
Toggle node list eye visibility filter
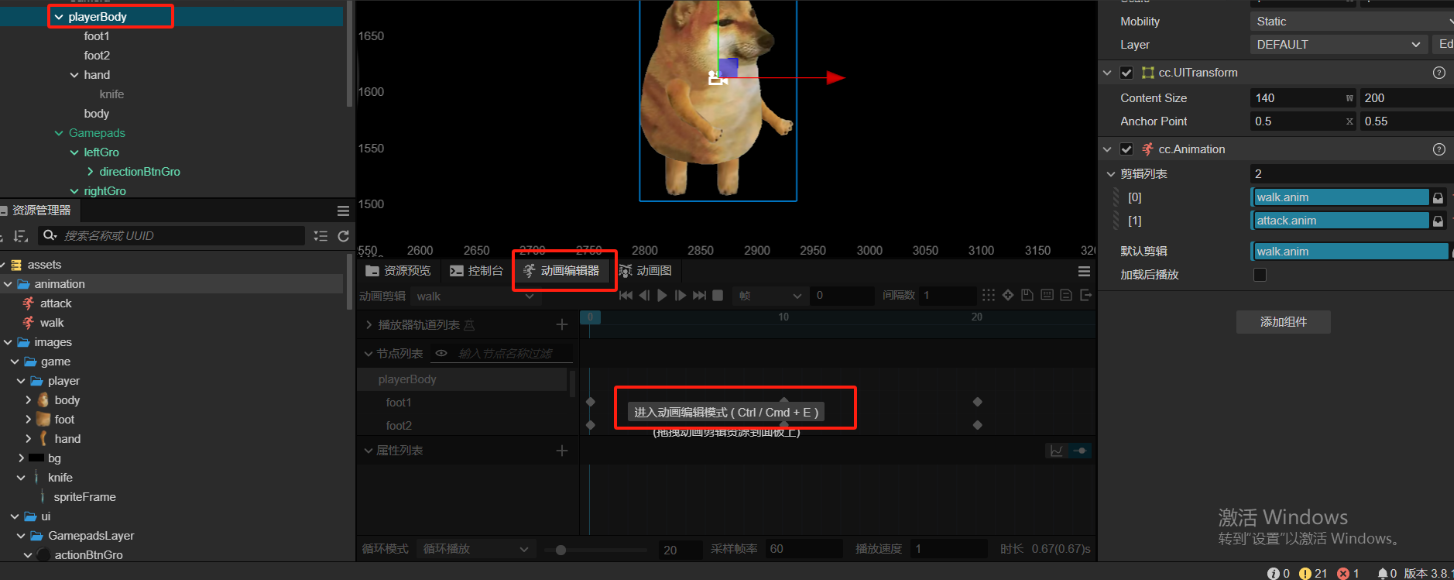click(x=441, y=353)
